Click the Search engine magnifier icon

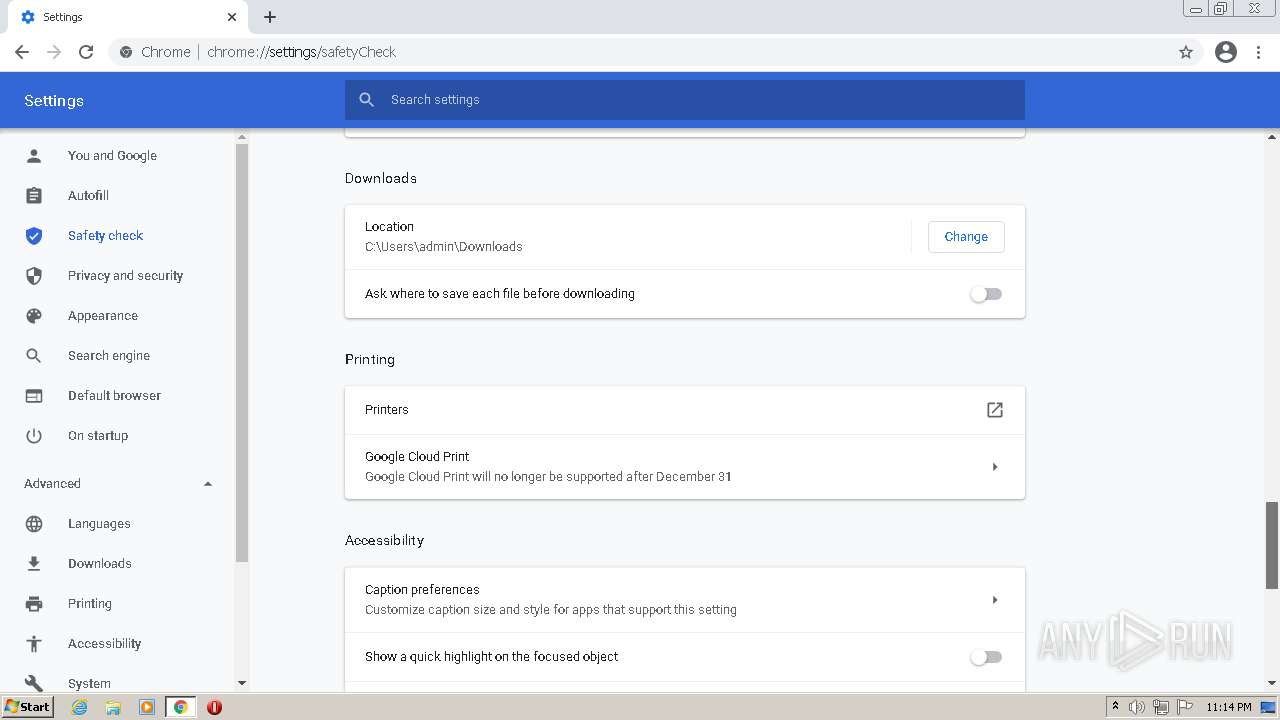tap(34, 356)
